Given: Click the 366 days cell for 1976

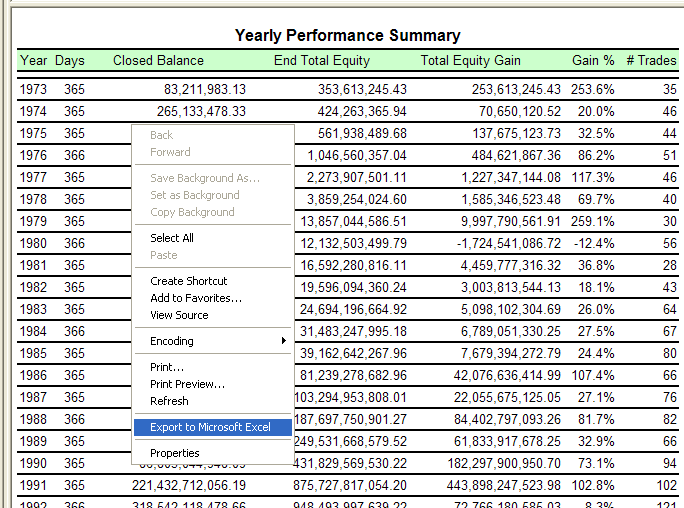Looking at the screenshot, I should click(75, 155).
